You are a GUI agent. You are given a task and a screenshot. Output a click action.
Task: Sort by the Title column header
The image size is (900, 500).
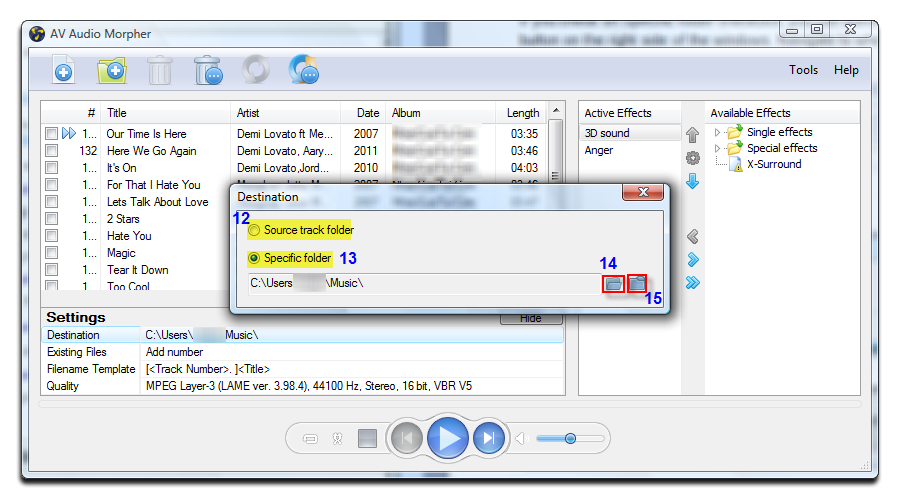pos(165,113)
